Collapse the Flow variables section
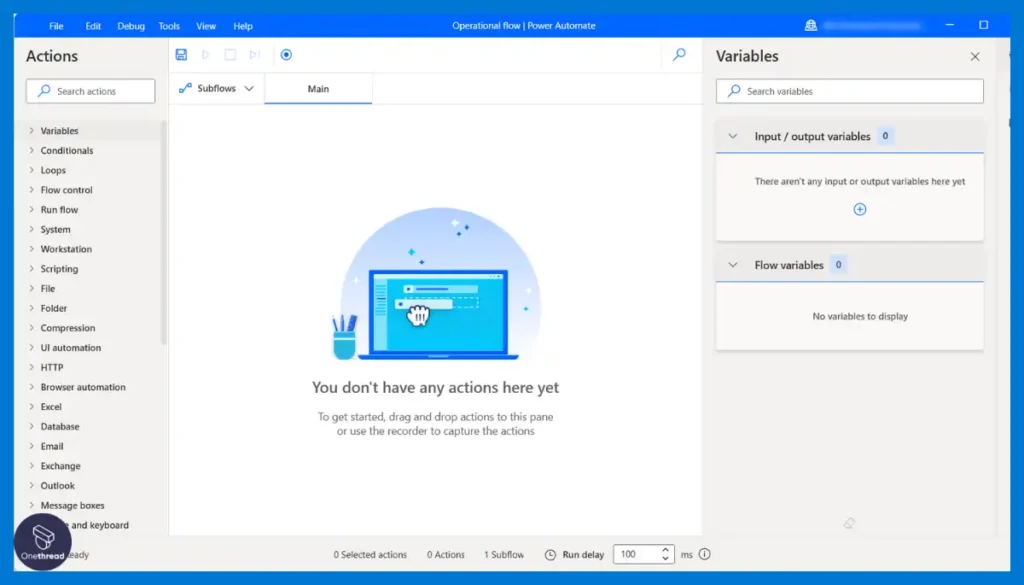This screenshot has height=585, width=1024. pyautogui.click(x=733, y=265)
